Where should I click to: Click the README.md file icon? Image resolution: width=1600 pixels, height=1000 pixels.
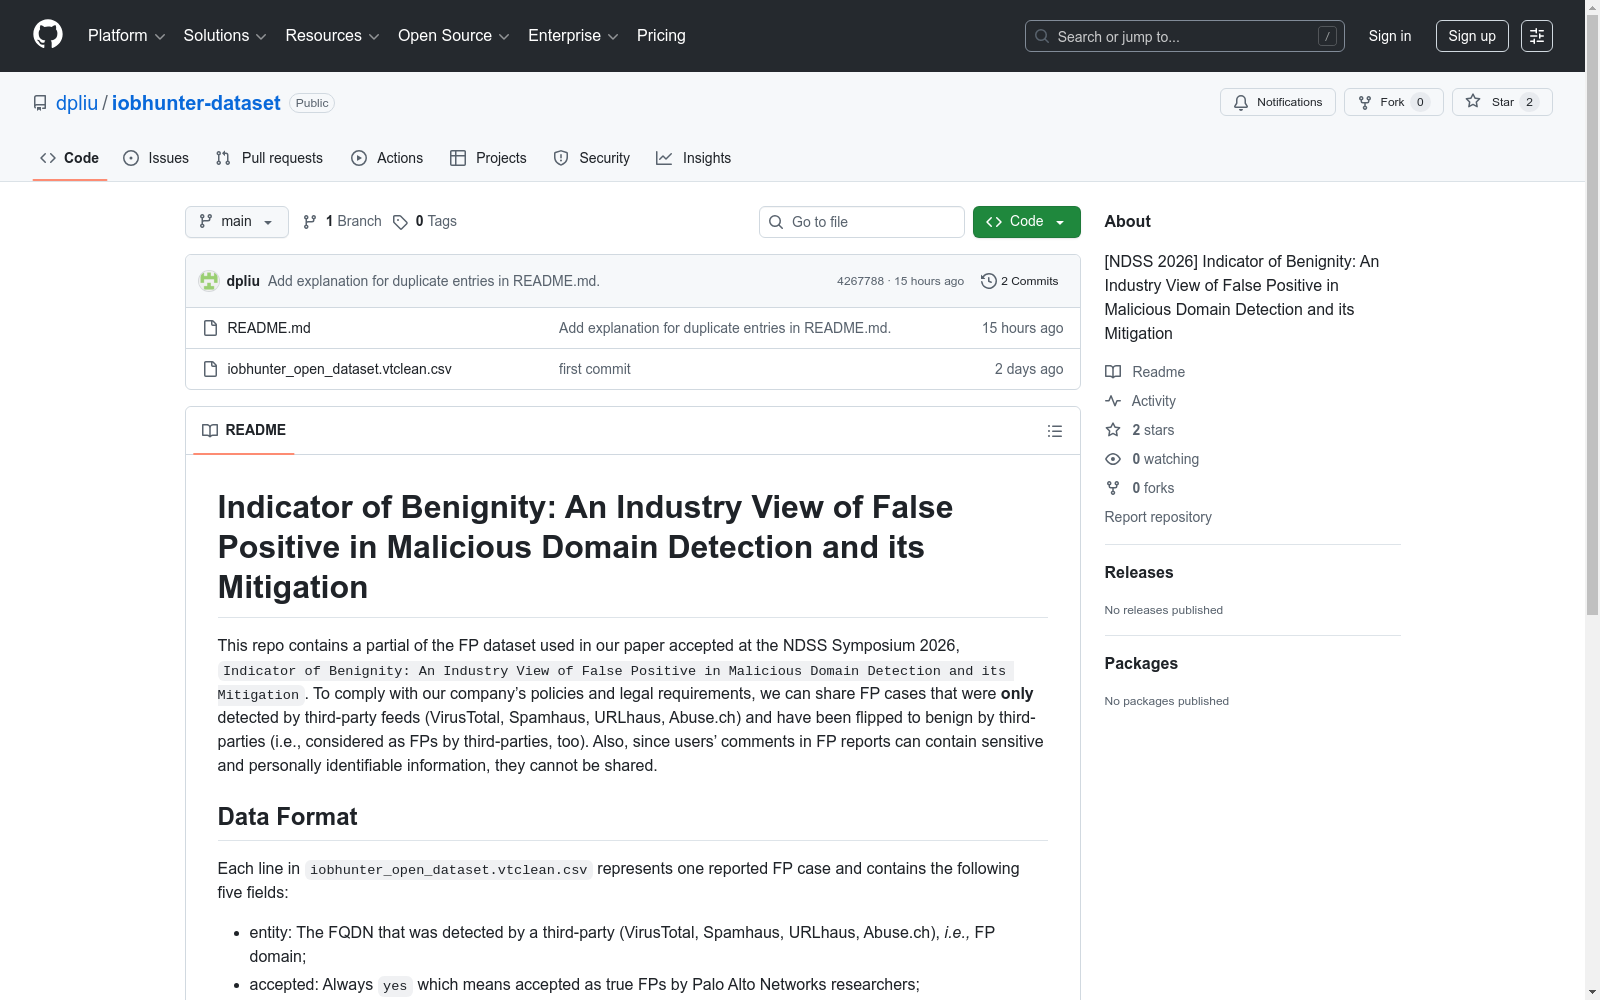point(210,328)
